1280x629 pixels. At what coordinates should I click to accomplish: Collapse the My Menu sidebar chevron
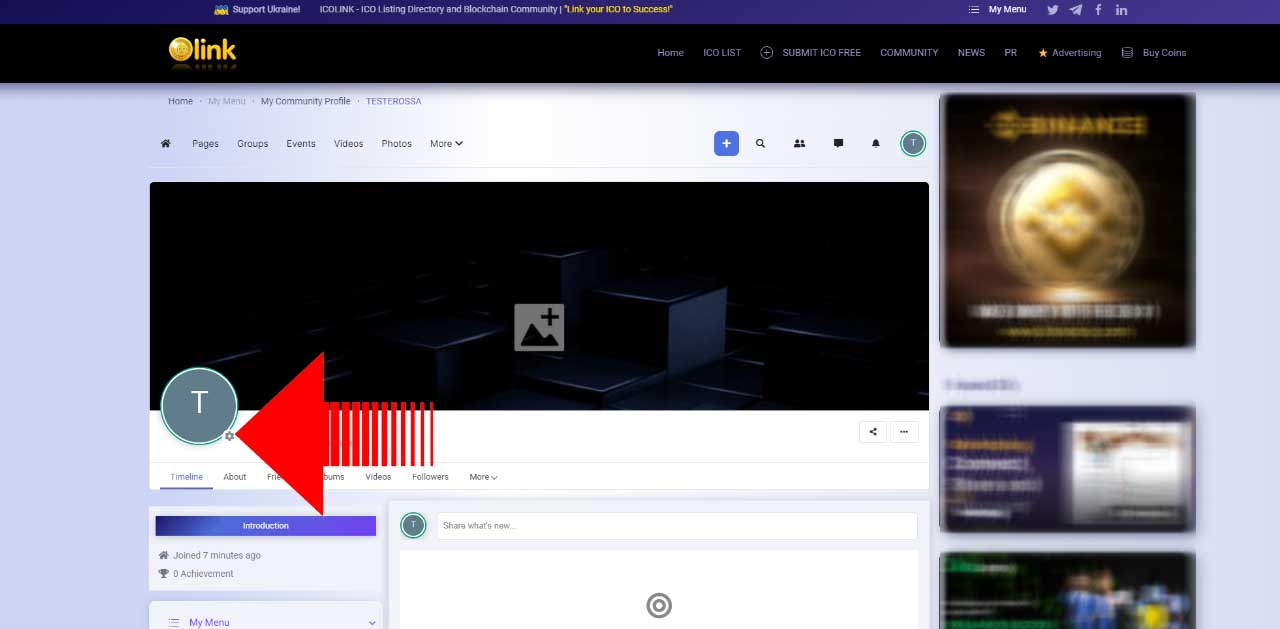tap(372, 622)
